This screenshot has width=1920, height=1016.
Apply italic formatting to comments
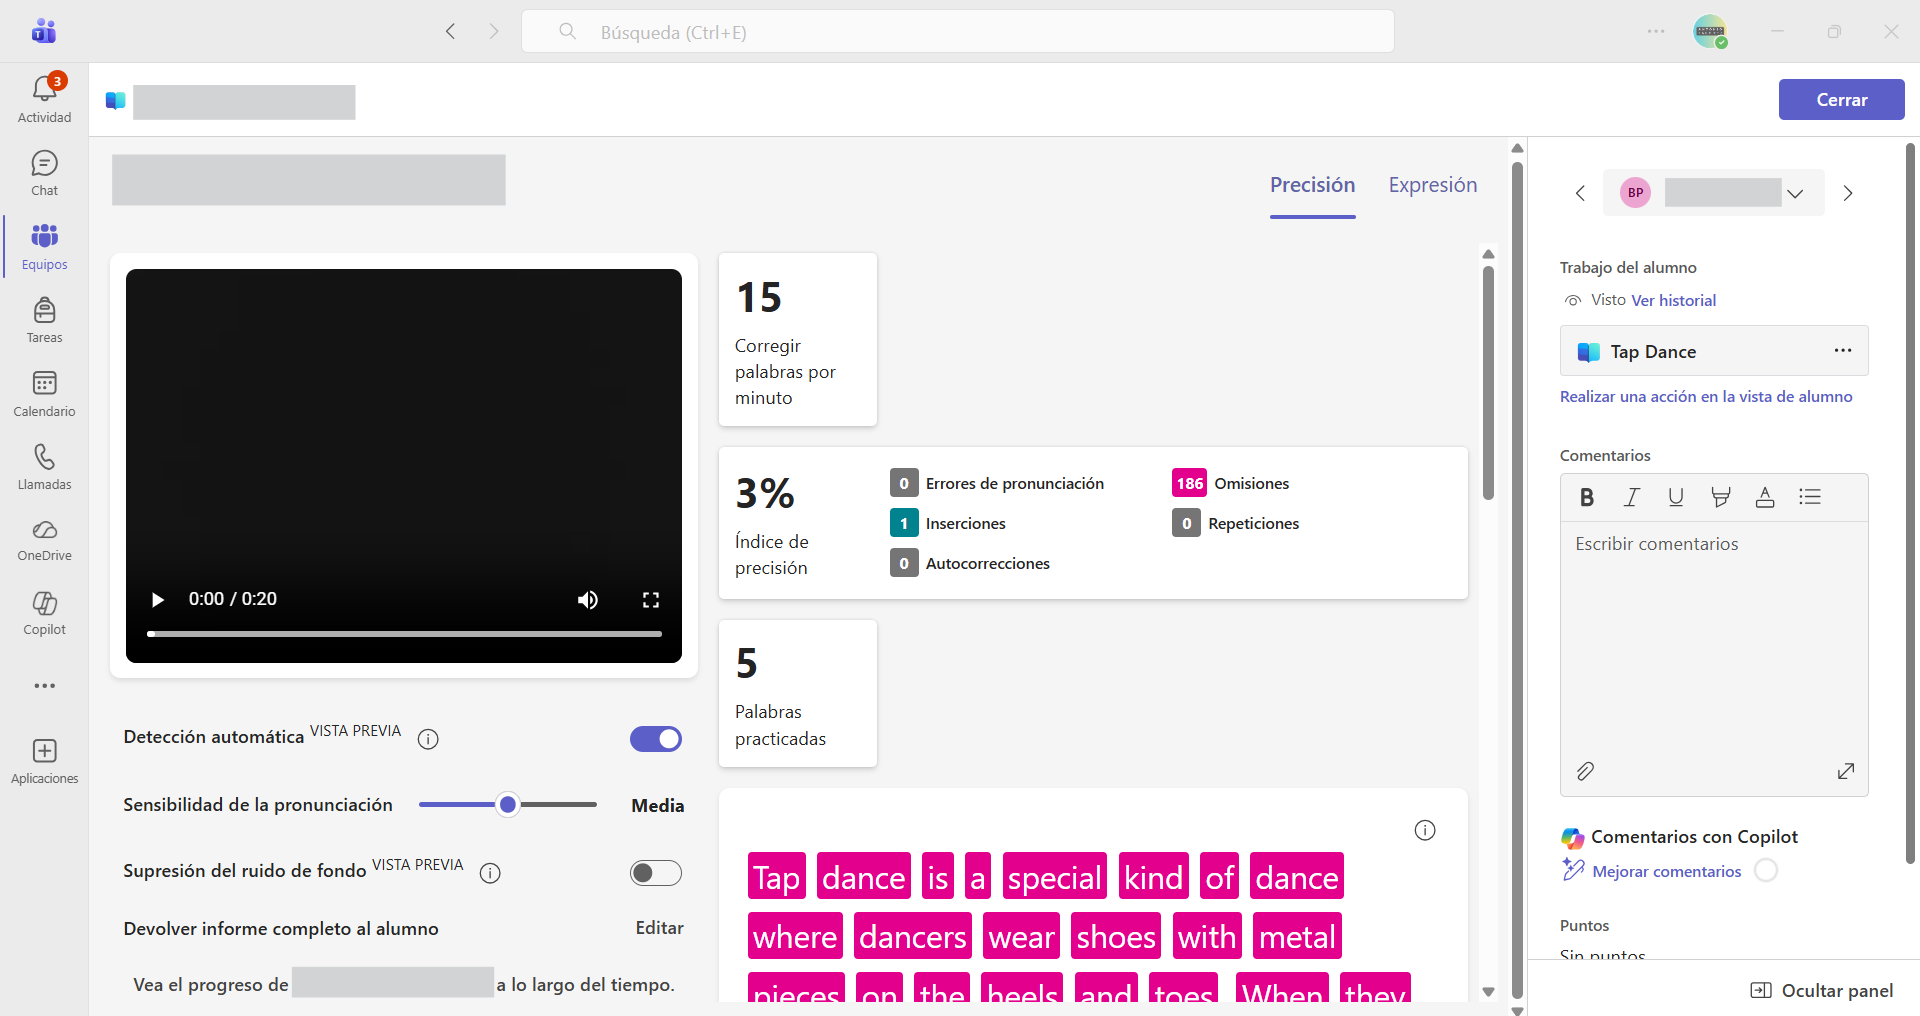(x=1632, y=497)
